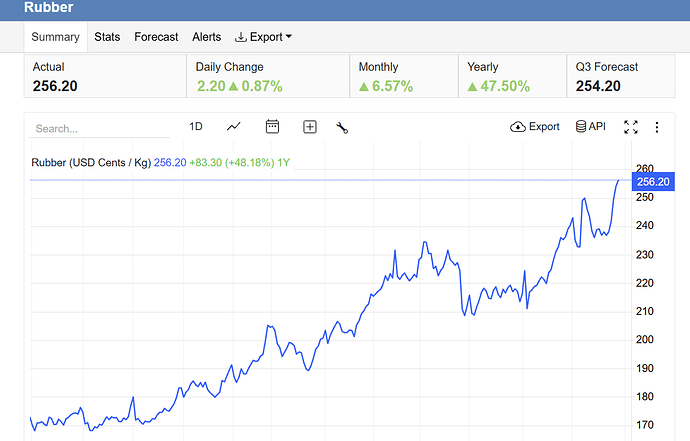Click the 170 axis label
The width and height of the screenshot is (690, 441).
coord(645,425)
